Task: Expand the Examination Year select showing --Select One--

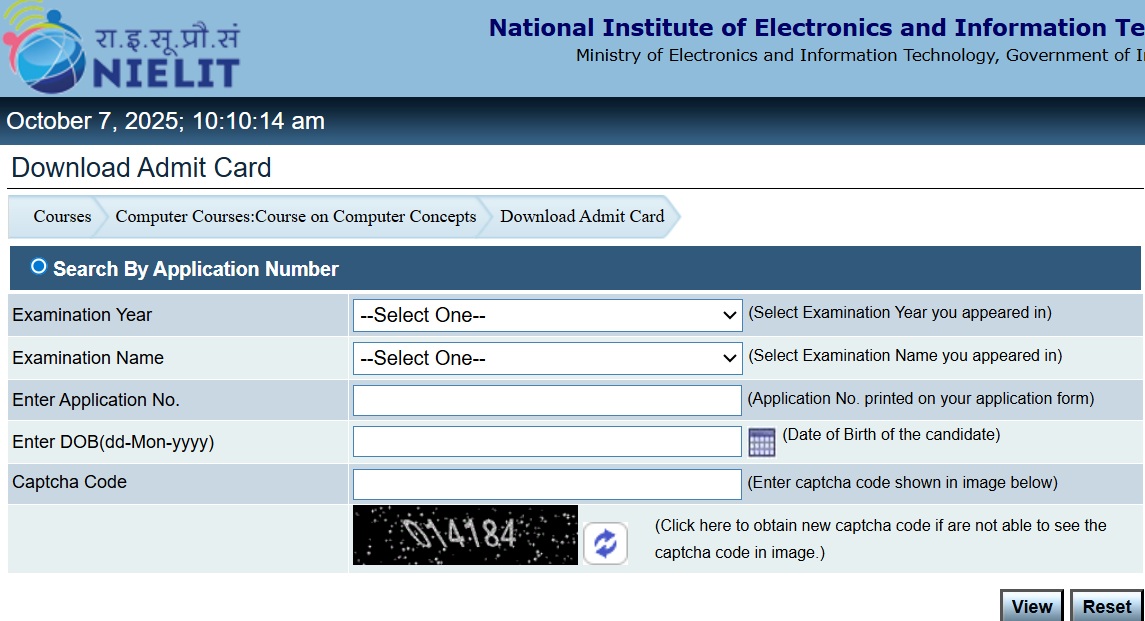Action: 546,315
